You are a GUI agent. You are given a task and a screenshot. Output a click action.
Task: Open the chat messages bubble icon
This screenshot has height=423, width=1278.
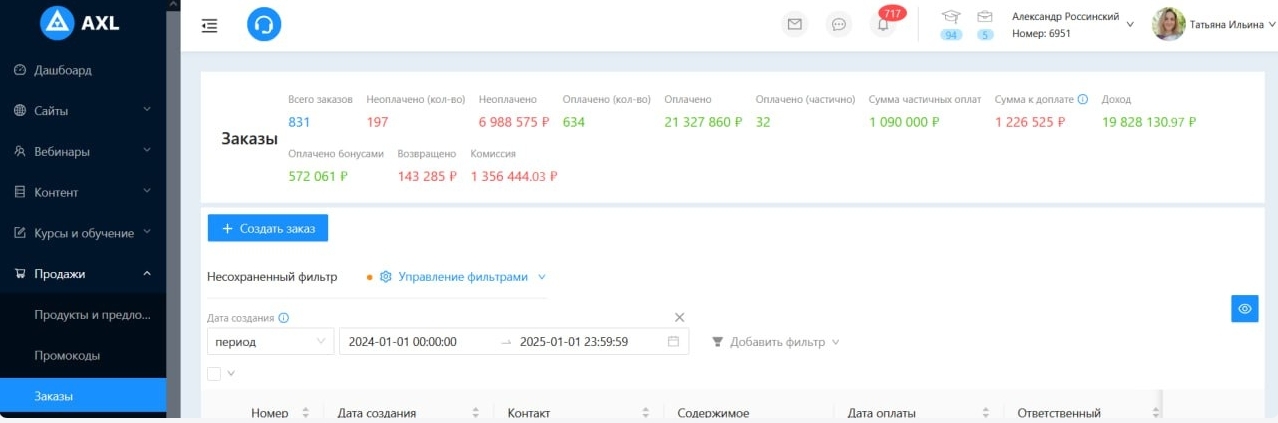coord(839,25)
